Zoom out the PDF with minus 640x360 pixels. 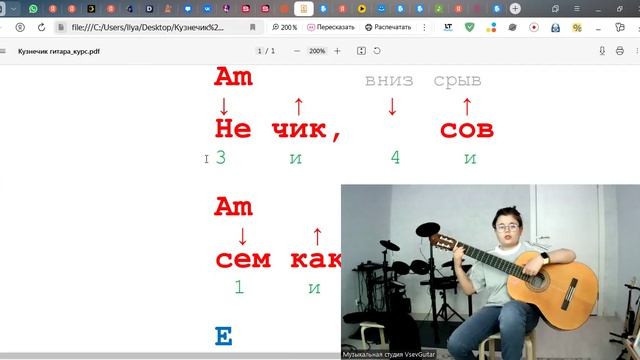[x=297, y=51]
